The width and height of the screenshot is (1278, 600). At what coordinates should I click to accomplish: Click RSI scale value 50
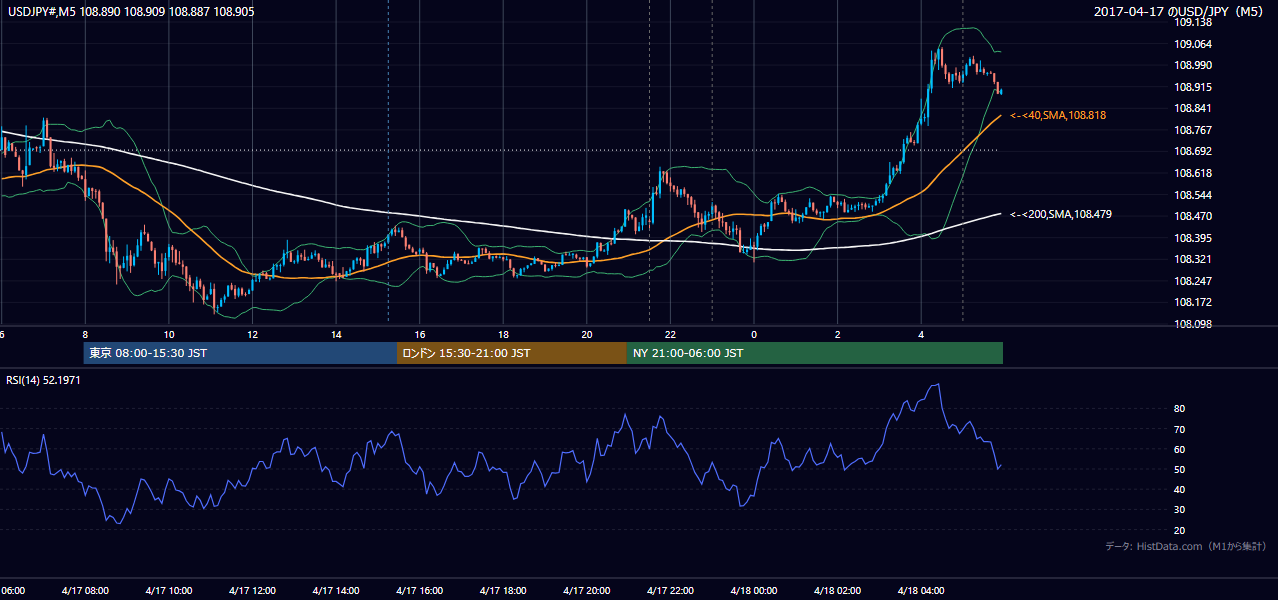pos(1180,469)
